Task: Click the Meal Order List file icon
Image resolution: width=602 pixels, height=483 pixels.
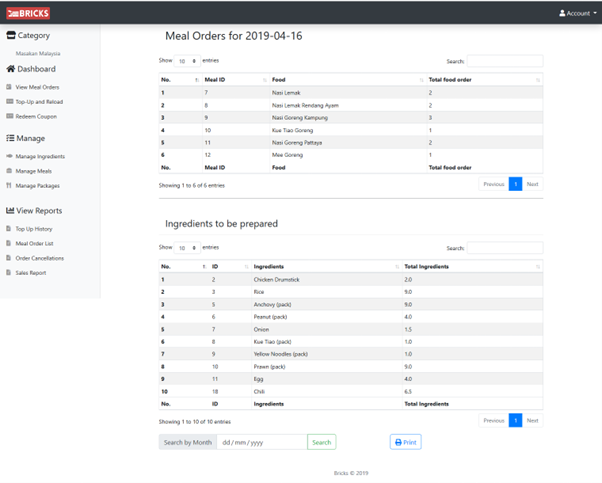Action: (8, 243)
